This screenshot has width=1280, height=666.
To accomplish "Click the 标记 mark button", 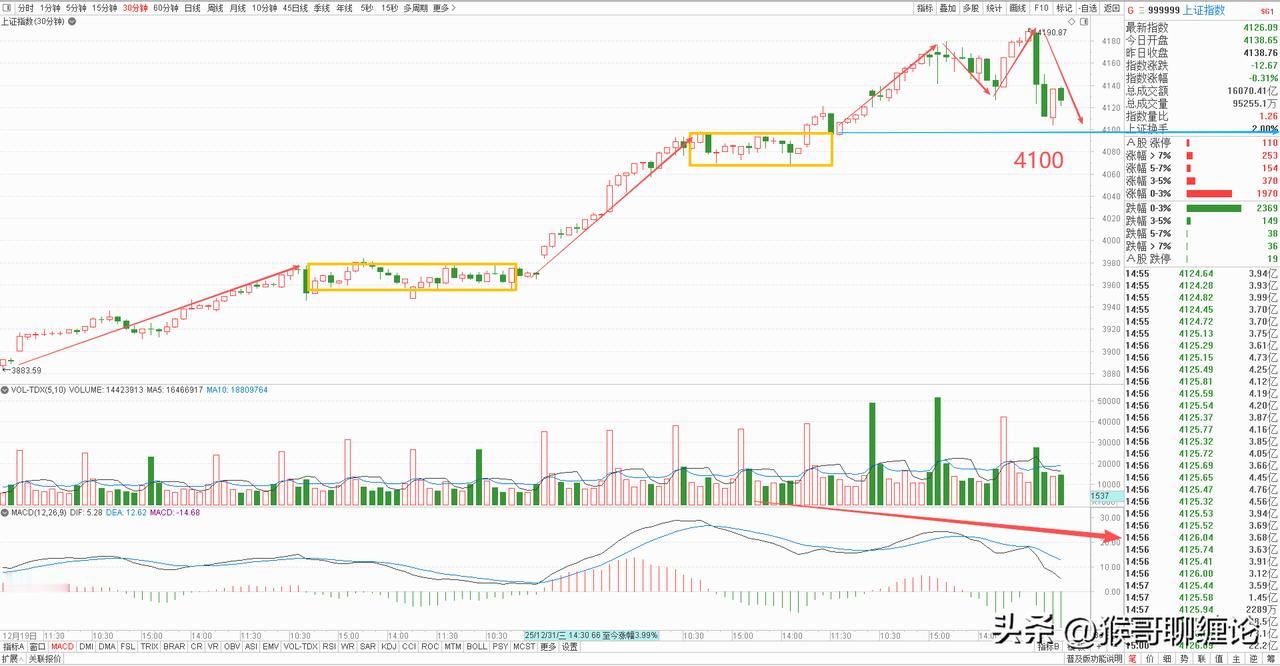I will 1064,7.
